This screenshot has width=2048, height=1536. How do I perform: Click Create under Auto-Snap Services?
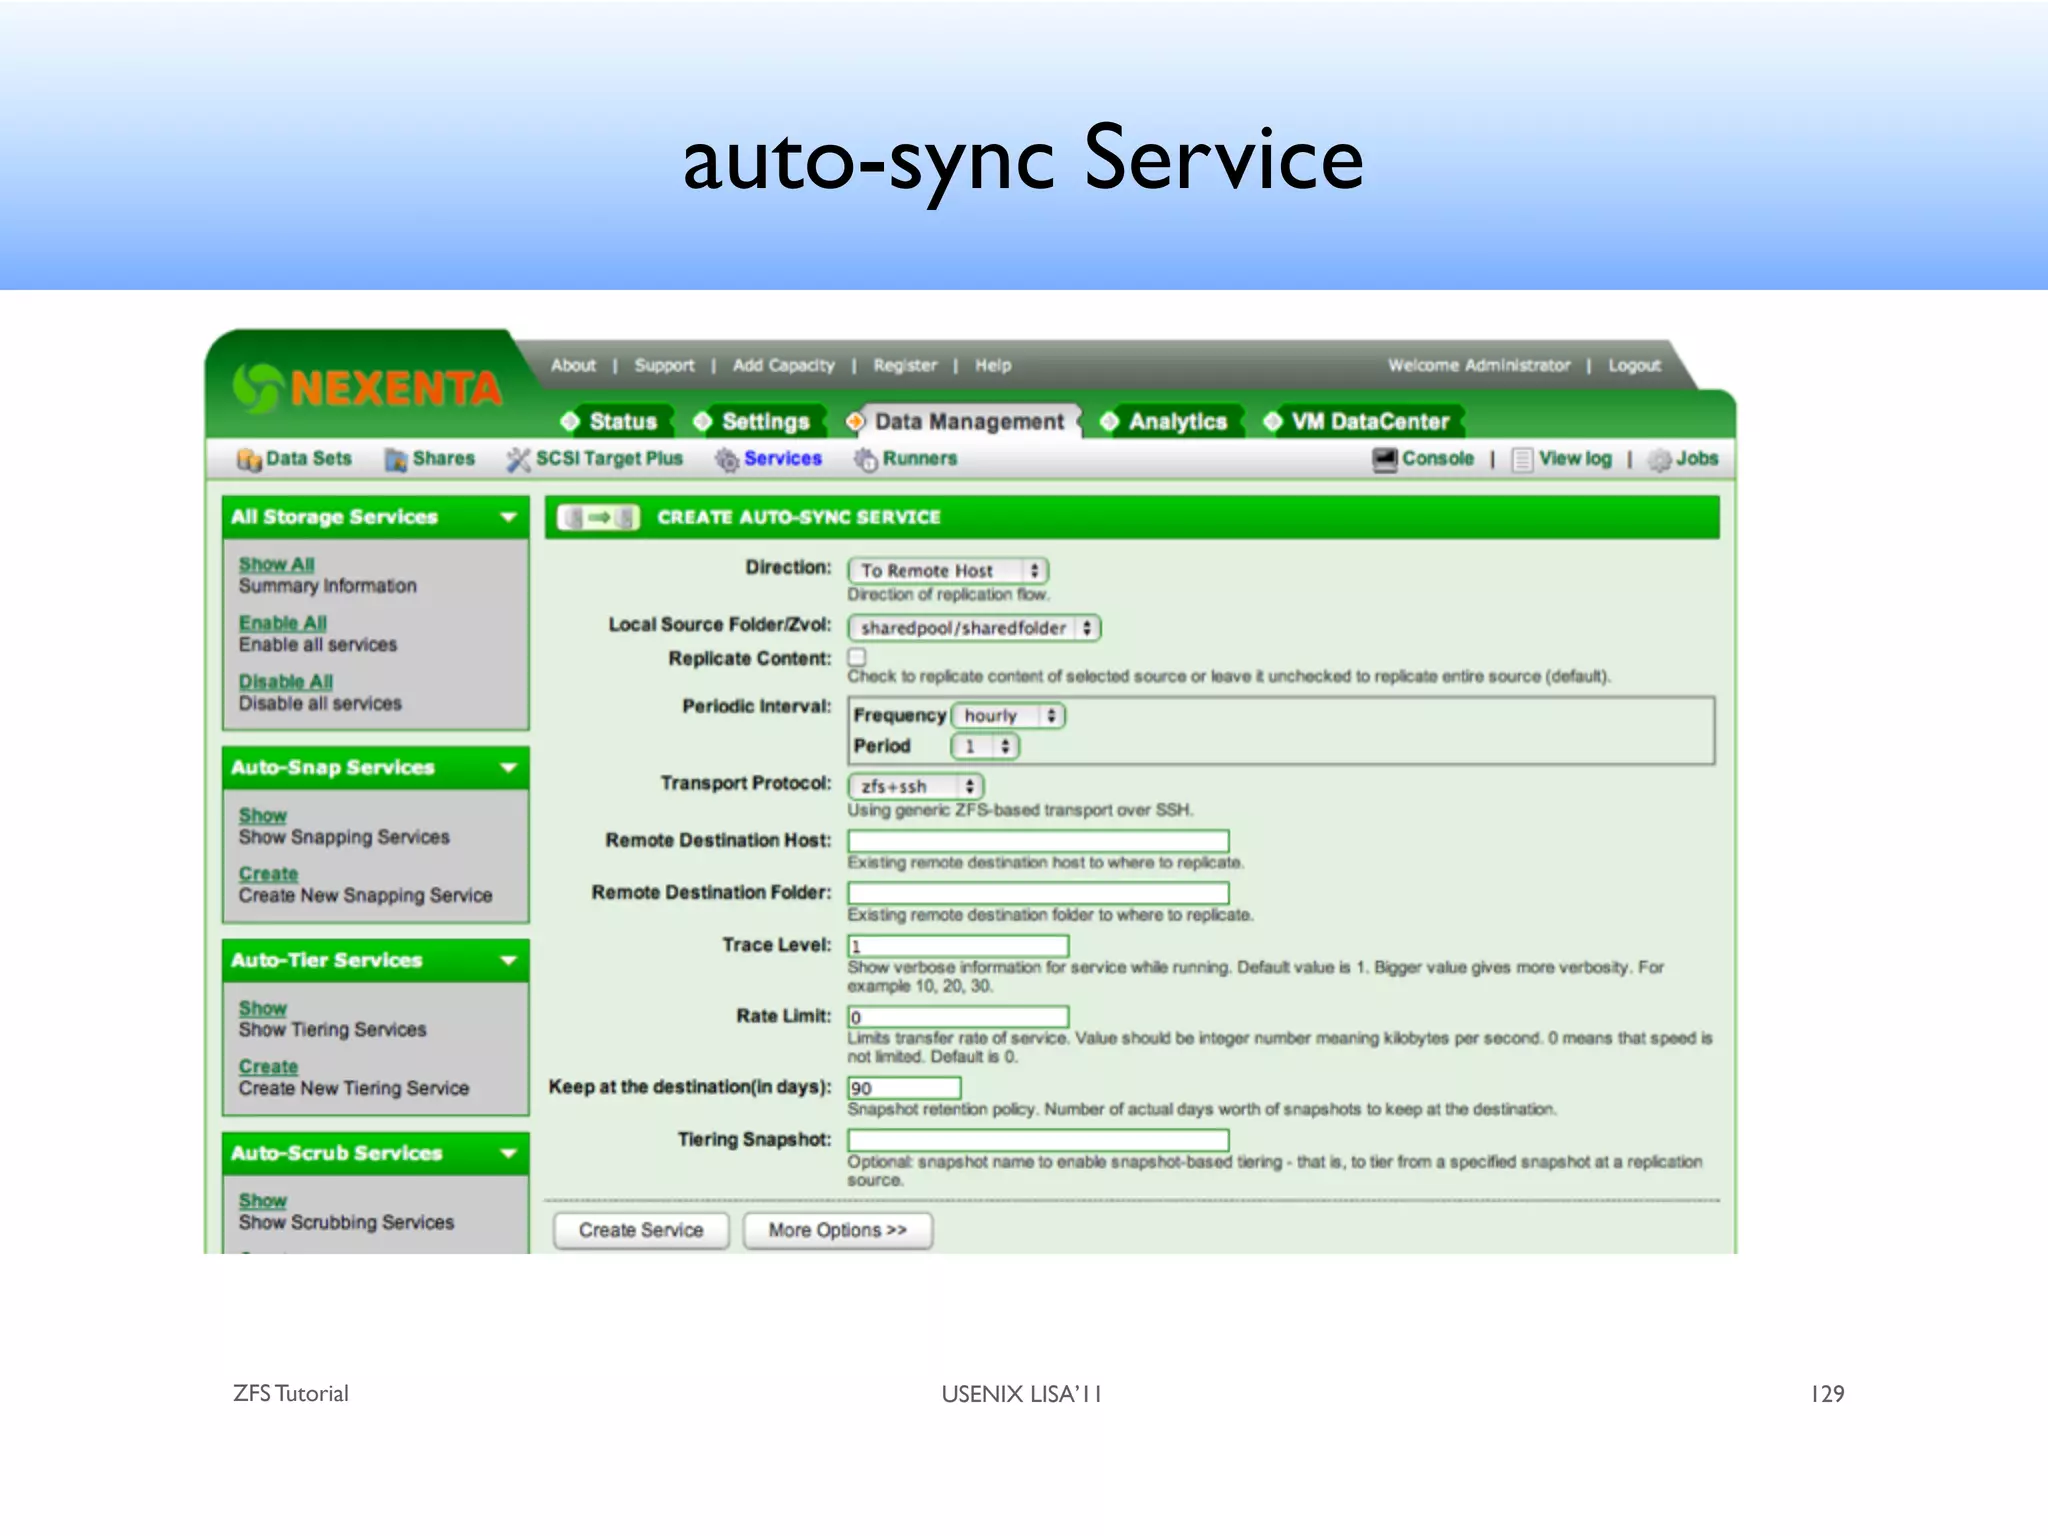(x=268, y=874)
